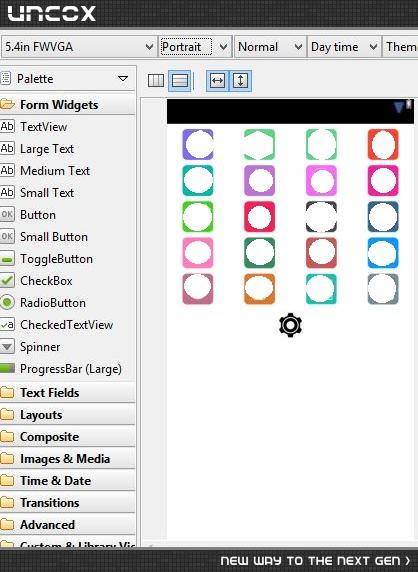Click the black title bar of the device preview
The width and height of the screenshot is (418, 572).
pos(290,111)
